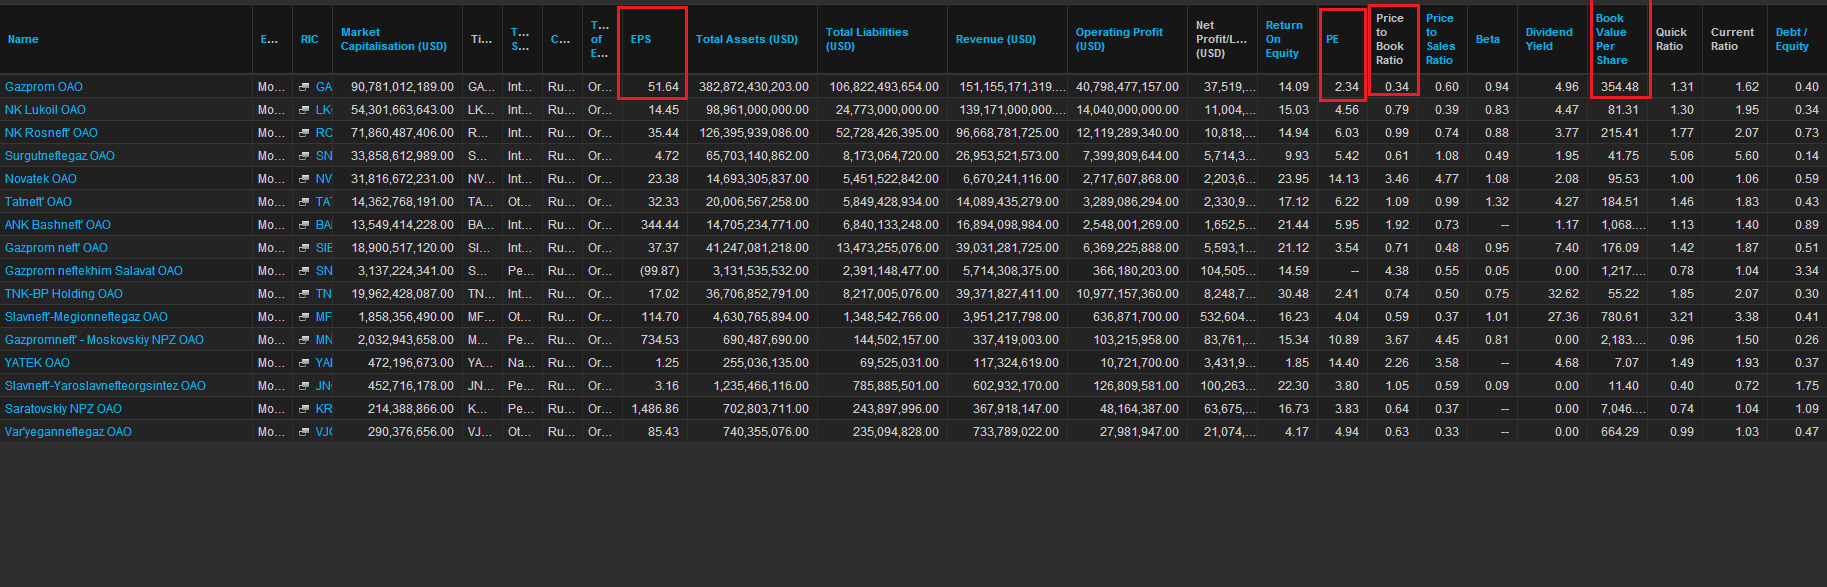Click the RIC icon in Surgutneftegaz OAO row
1827x587 pixels.
pos(304,156)
